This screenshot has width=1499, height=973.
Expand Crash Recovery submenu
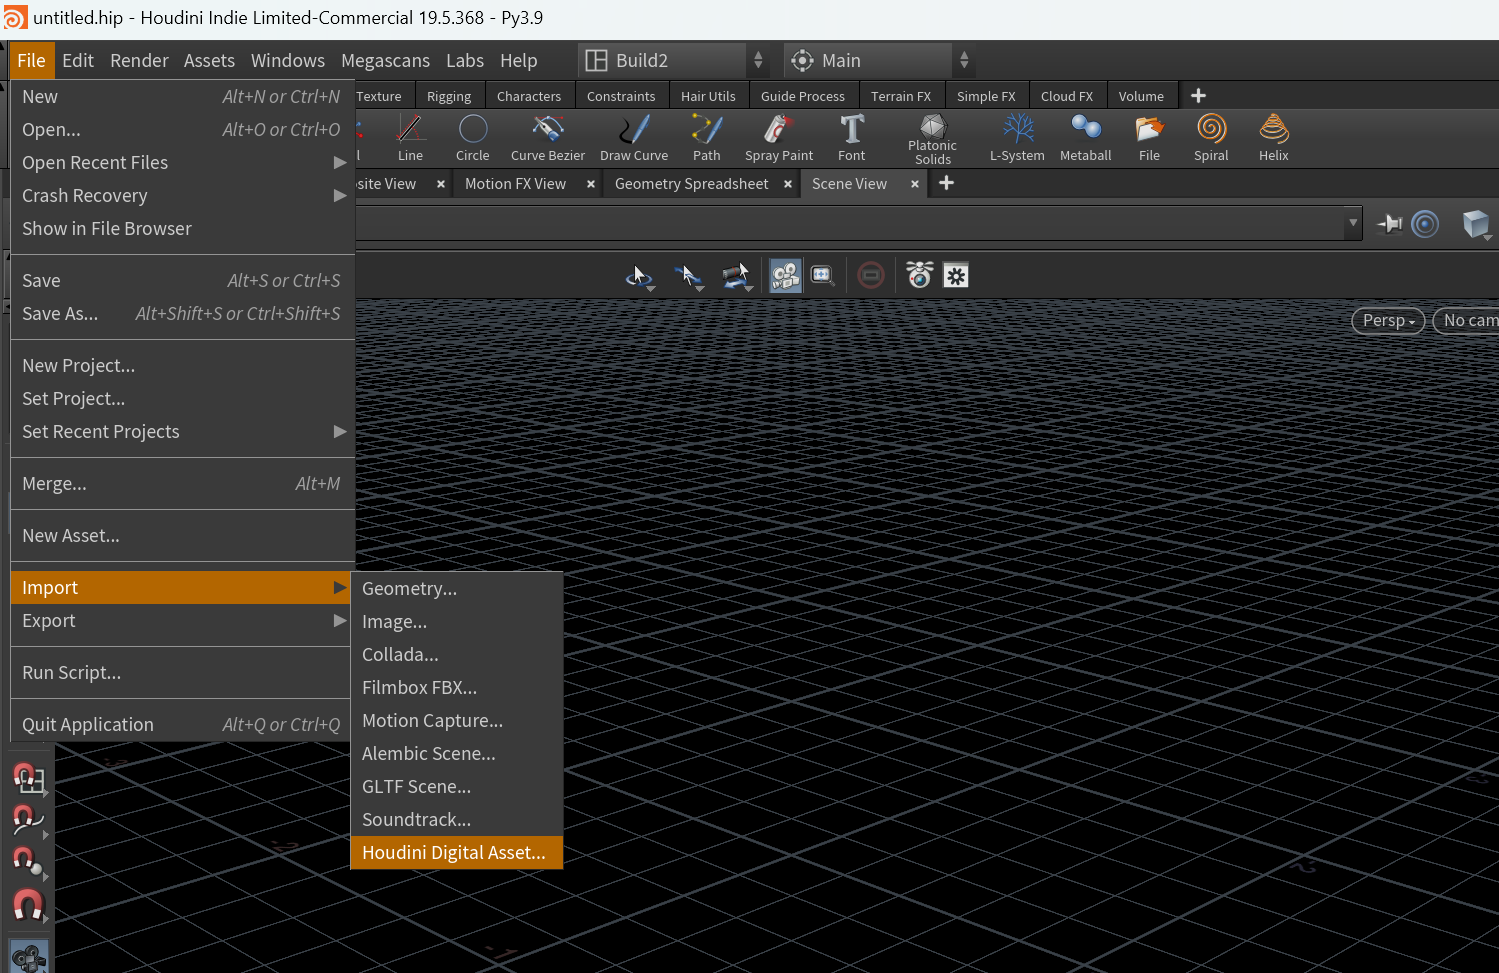(x=183, y=196)
